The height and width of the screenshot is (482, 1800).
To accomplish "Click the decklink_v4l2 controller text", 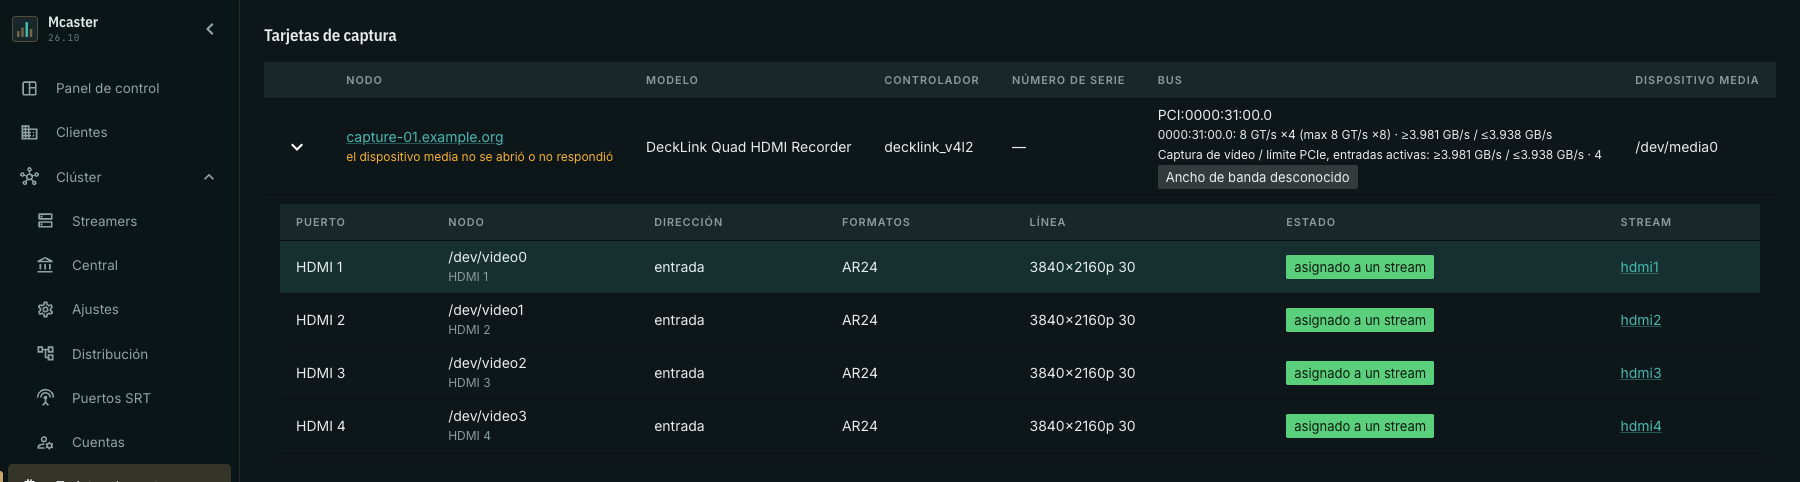I will click(x=928, y=147).
